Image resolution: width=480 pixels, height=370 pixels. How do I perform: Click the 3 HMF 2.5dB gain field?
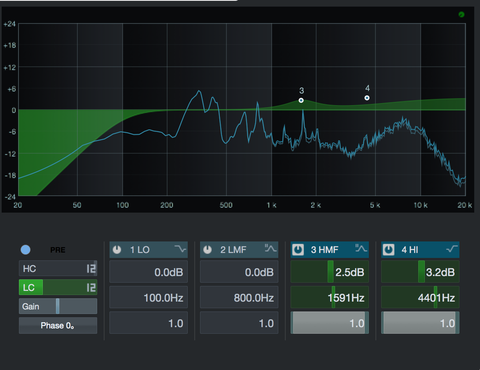330,272
